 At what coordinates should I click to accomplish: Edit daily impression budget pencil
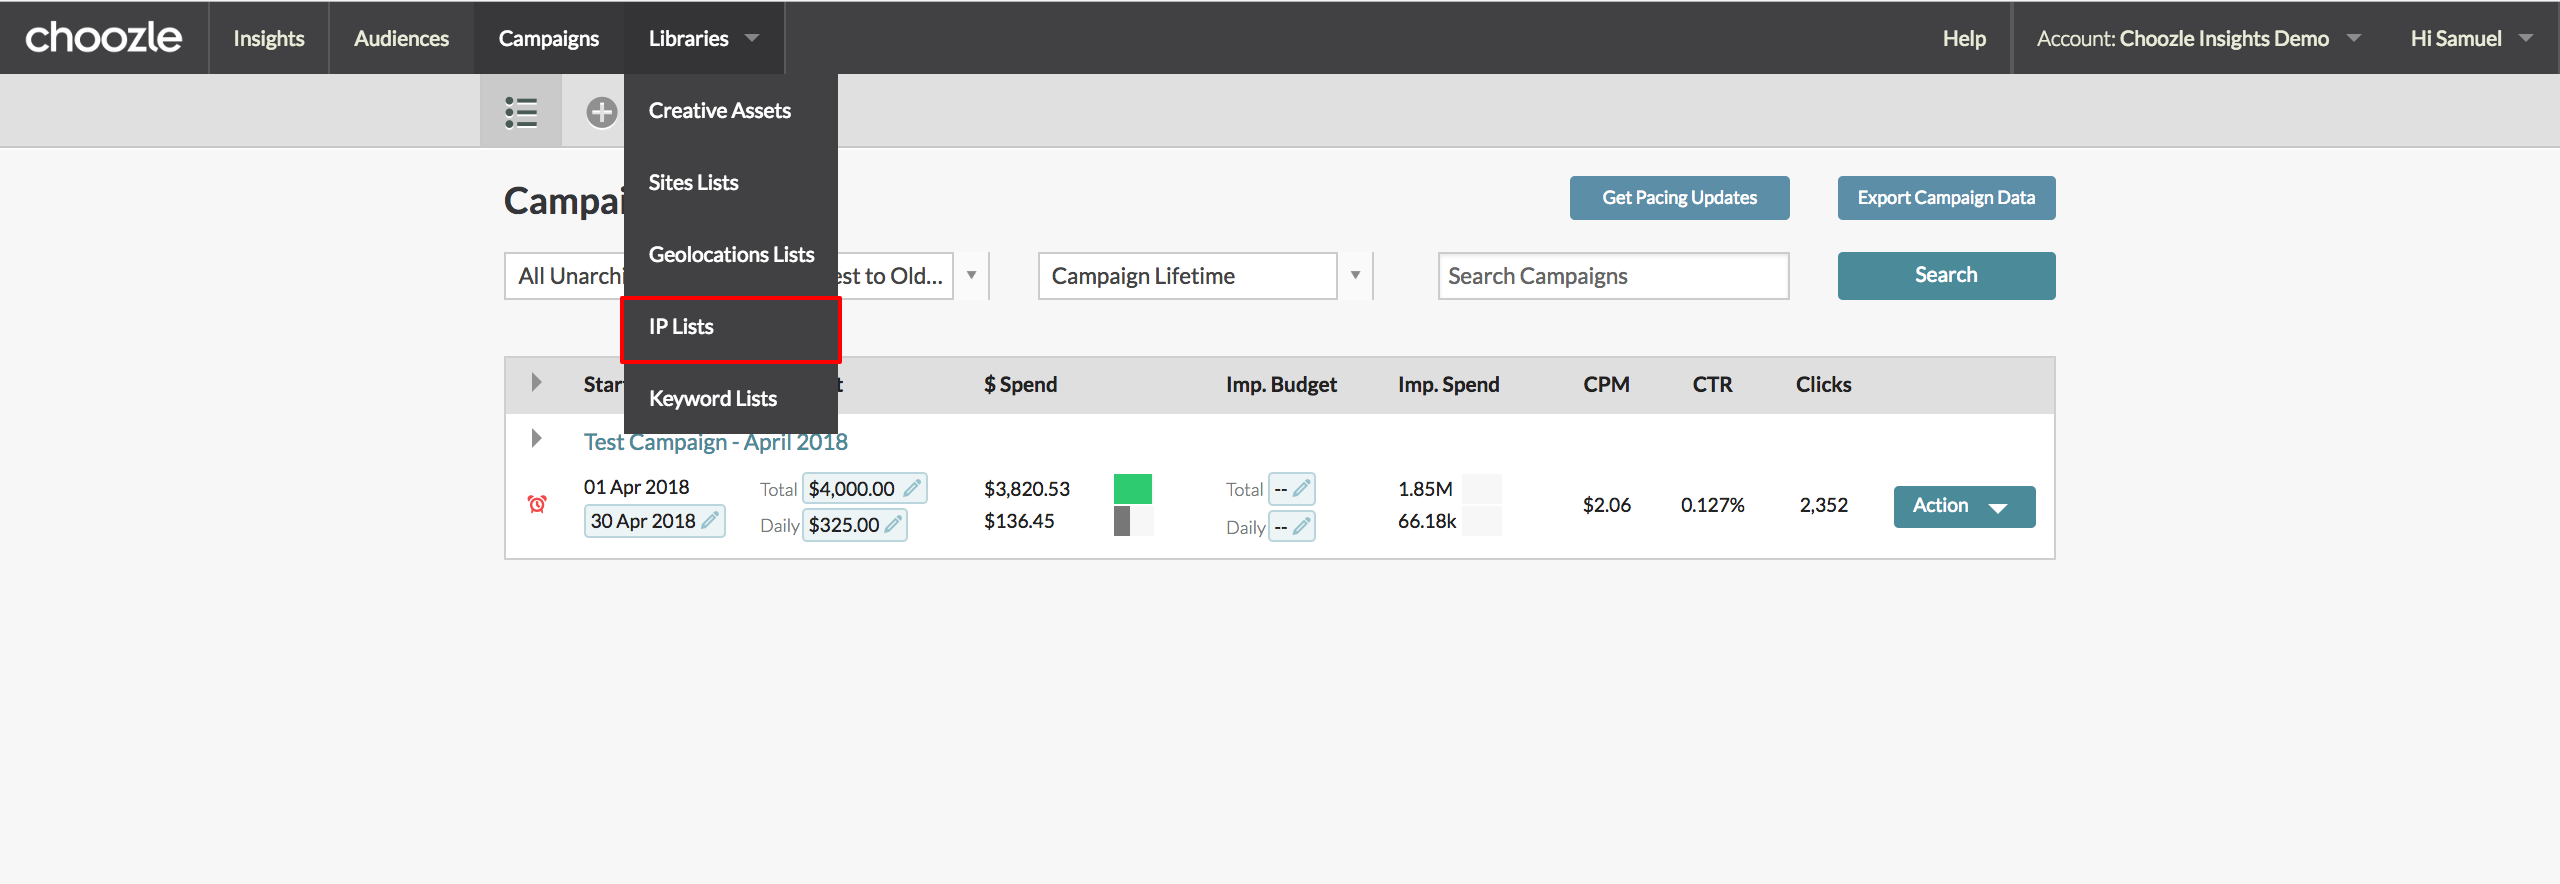(1301, 526)
